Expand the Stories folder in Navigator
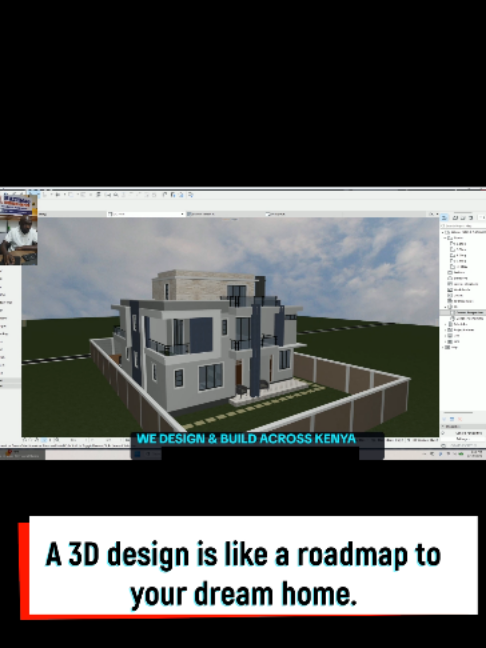The height and width of the screenshot is (648, 486). tap(446, 238)
